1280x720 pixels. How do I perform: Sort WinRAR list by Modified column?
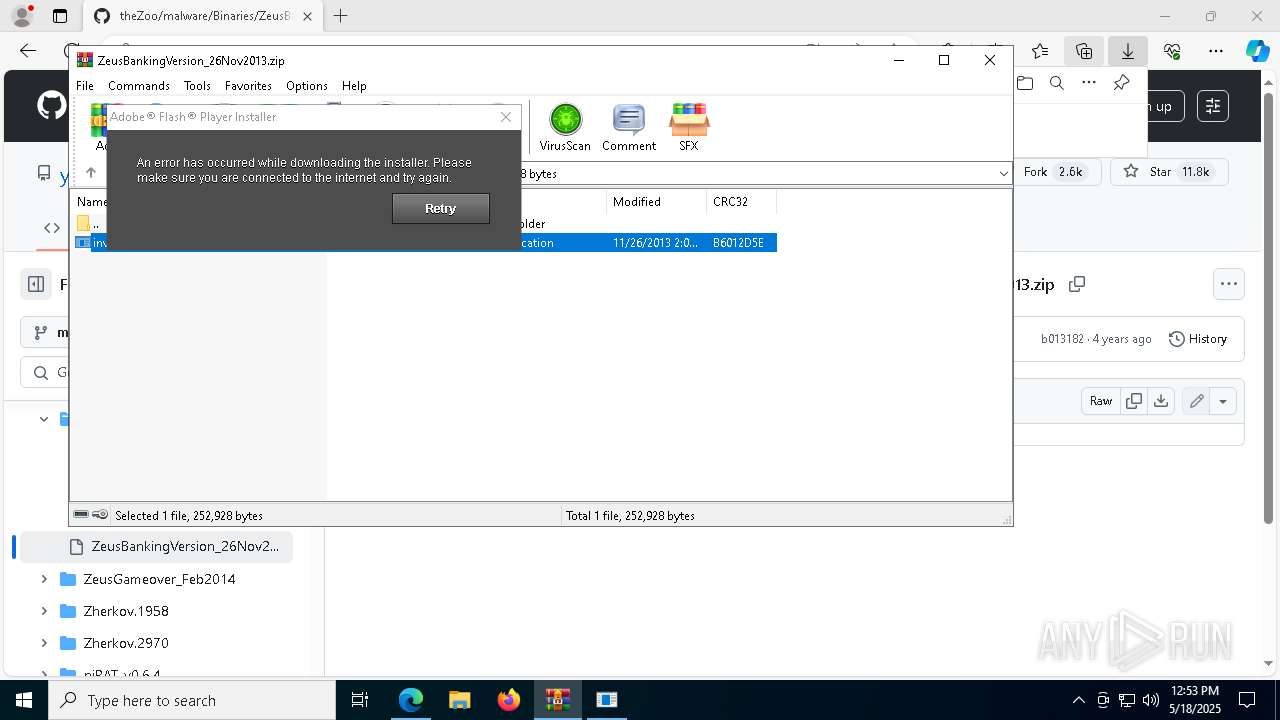pyautogui.click(x=656, y=202)
